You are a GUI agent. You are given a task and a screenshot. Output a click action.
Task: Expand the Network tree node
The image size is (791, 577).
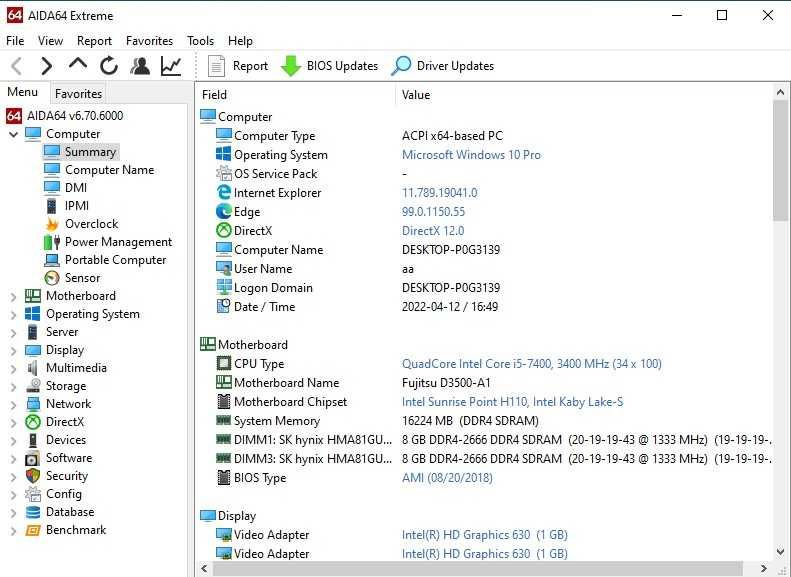[x=14, y=405]
